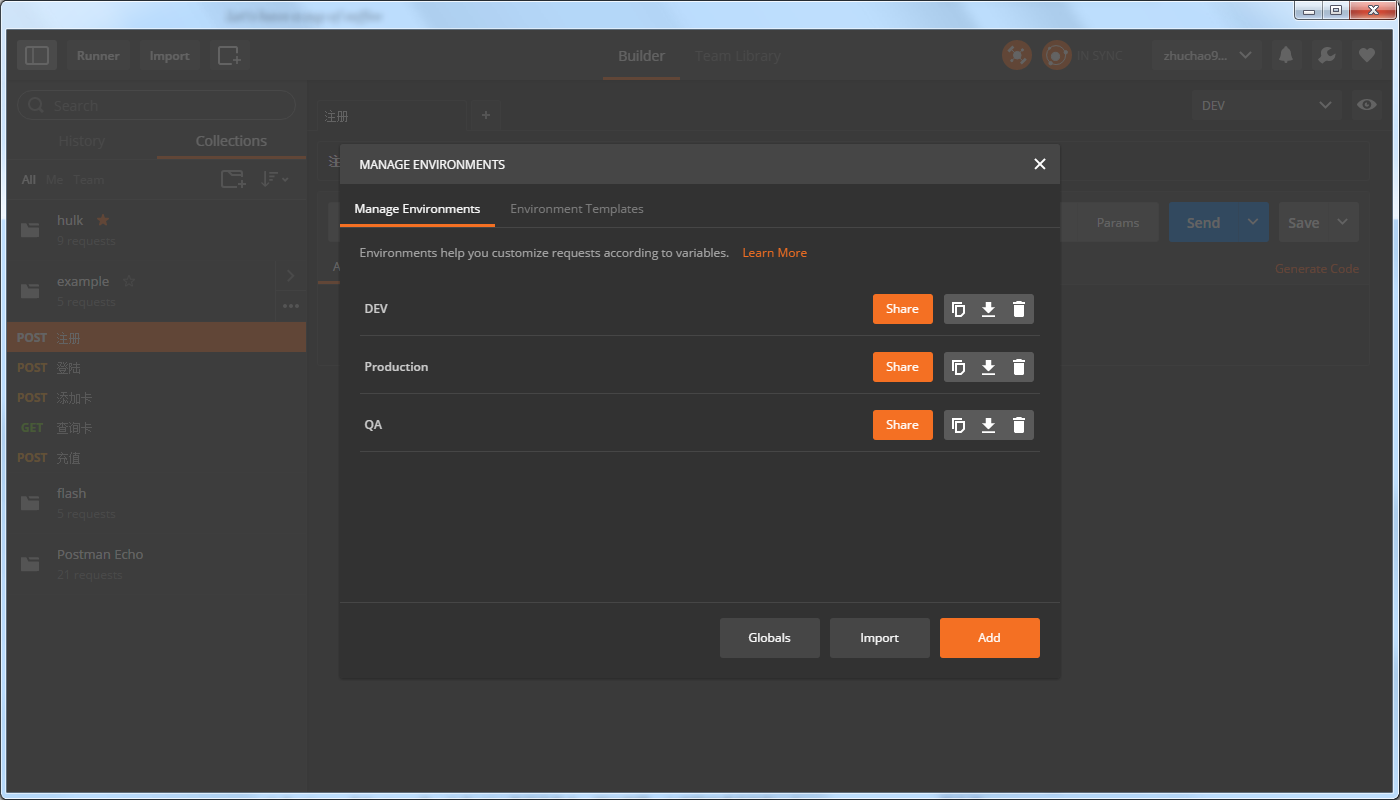Click the sidebar search field

[x=157, y=105]
